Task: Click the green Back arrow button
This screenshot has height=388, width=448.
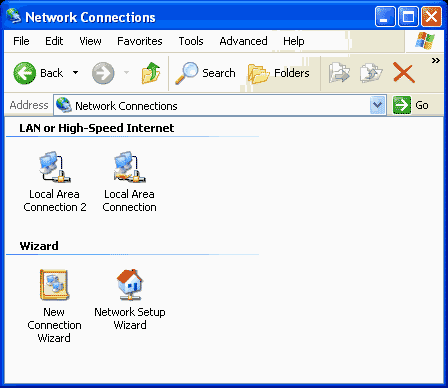Action: click(x=25, y=73)
